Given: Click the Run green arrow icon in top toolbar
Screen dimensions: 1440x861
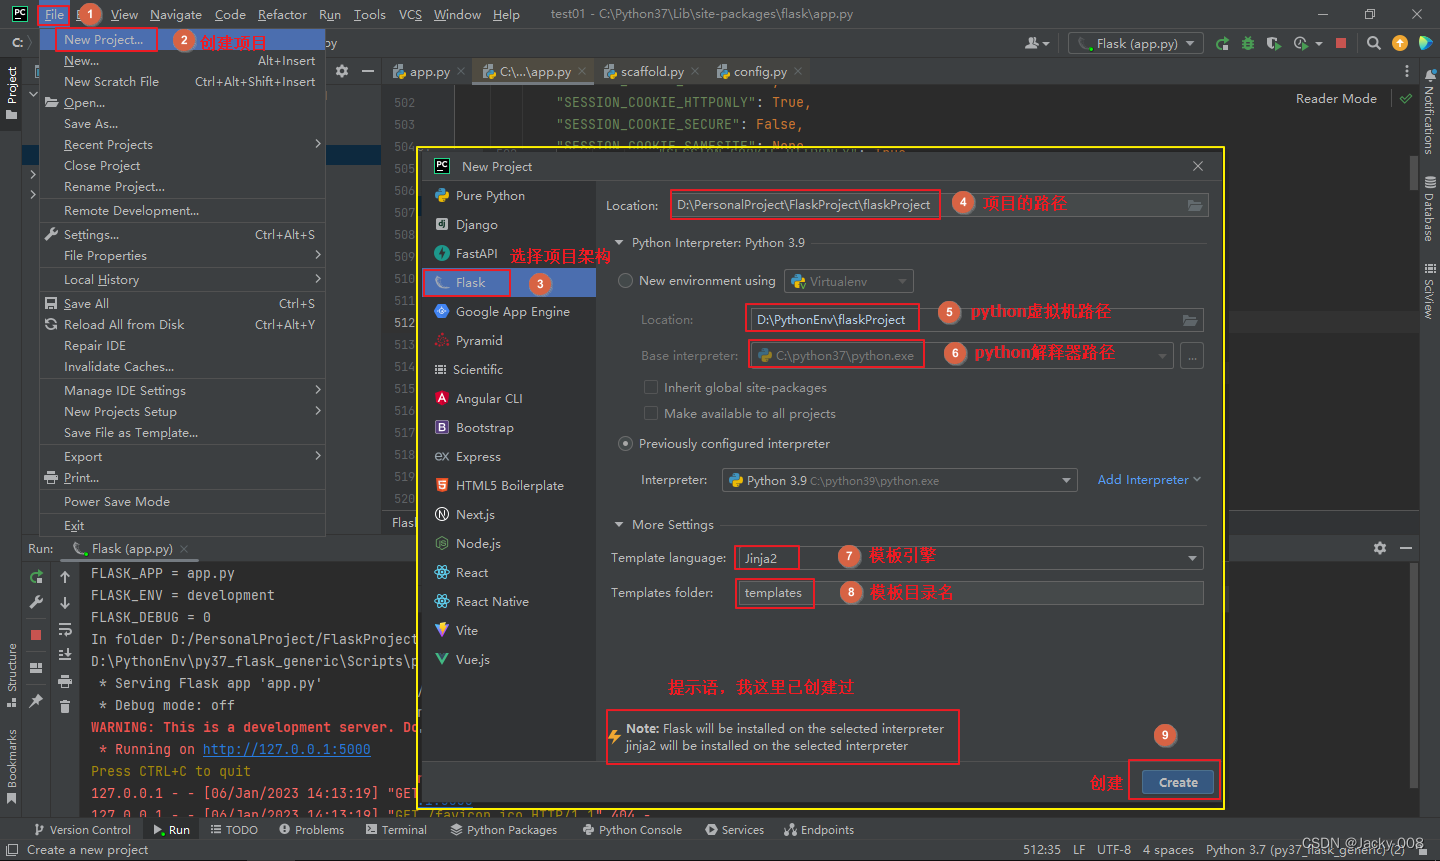Looking at the screenshot, I should (x=1221, y=43).
